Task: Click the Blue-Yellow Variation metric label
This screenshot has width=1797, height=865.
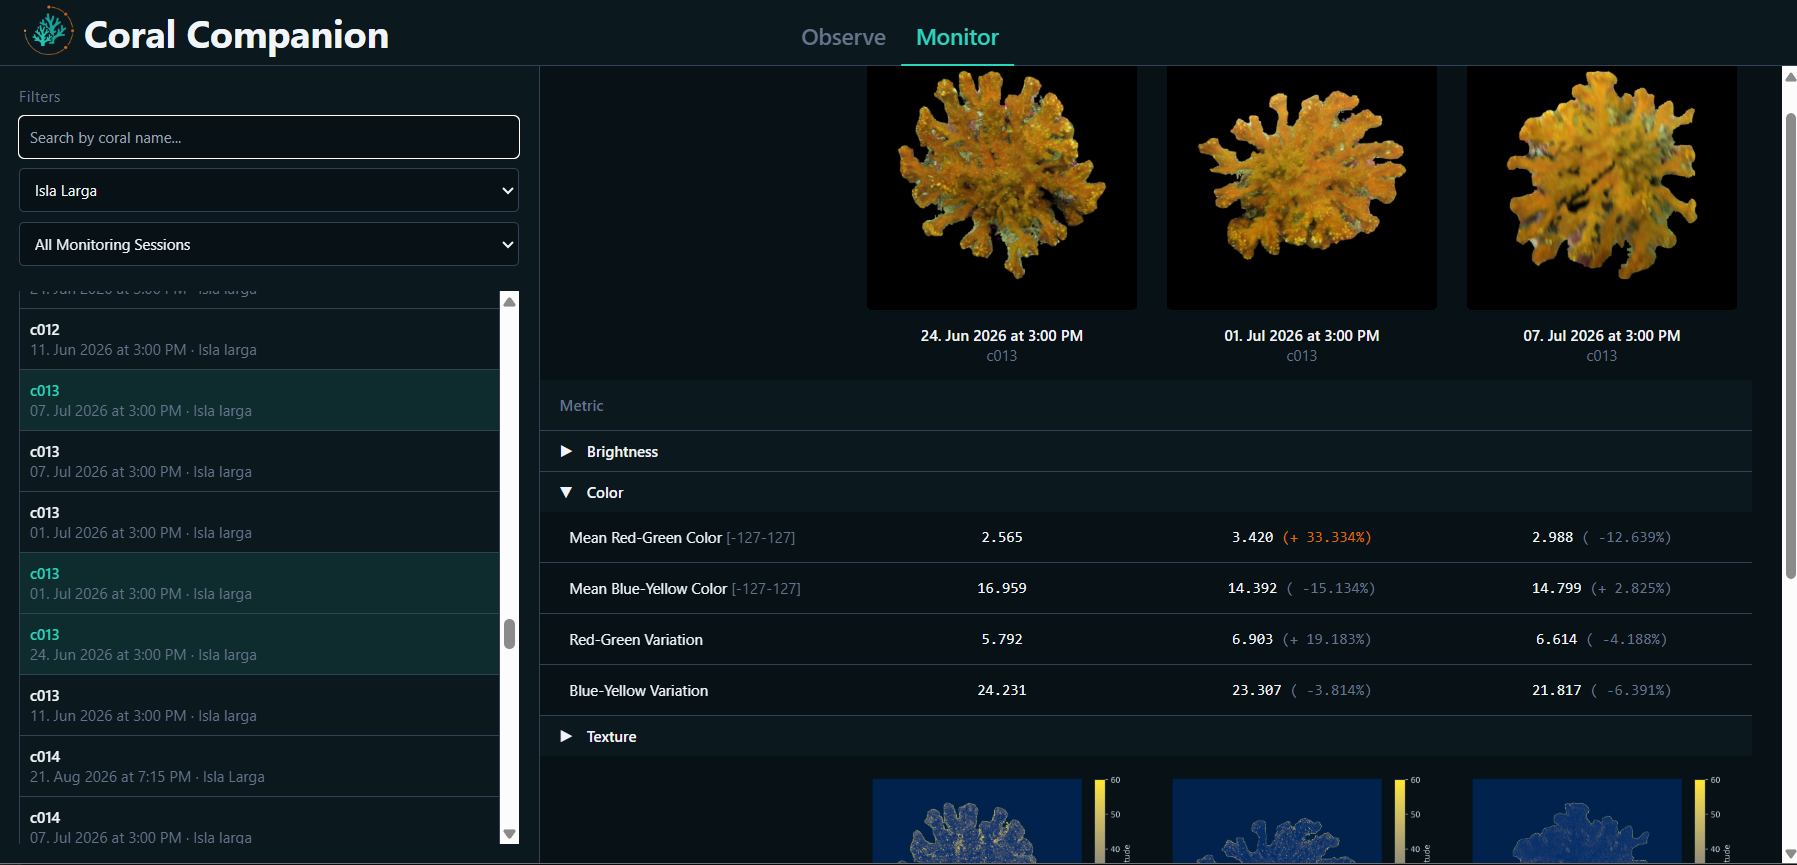Action: 639,691
